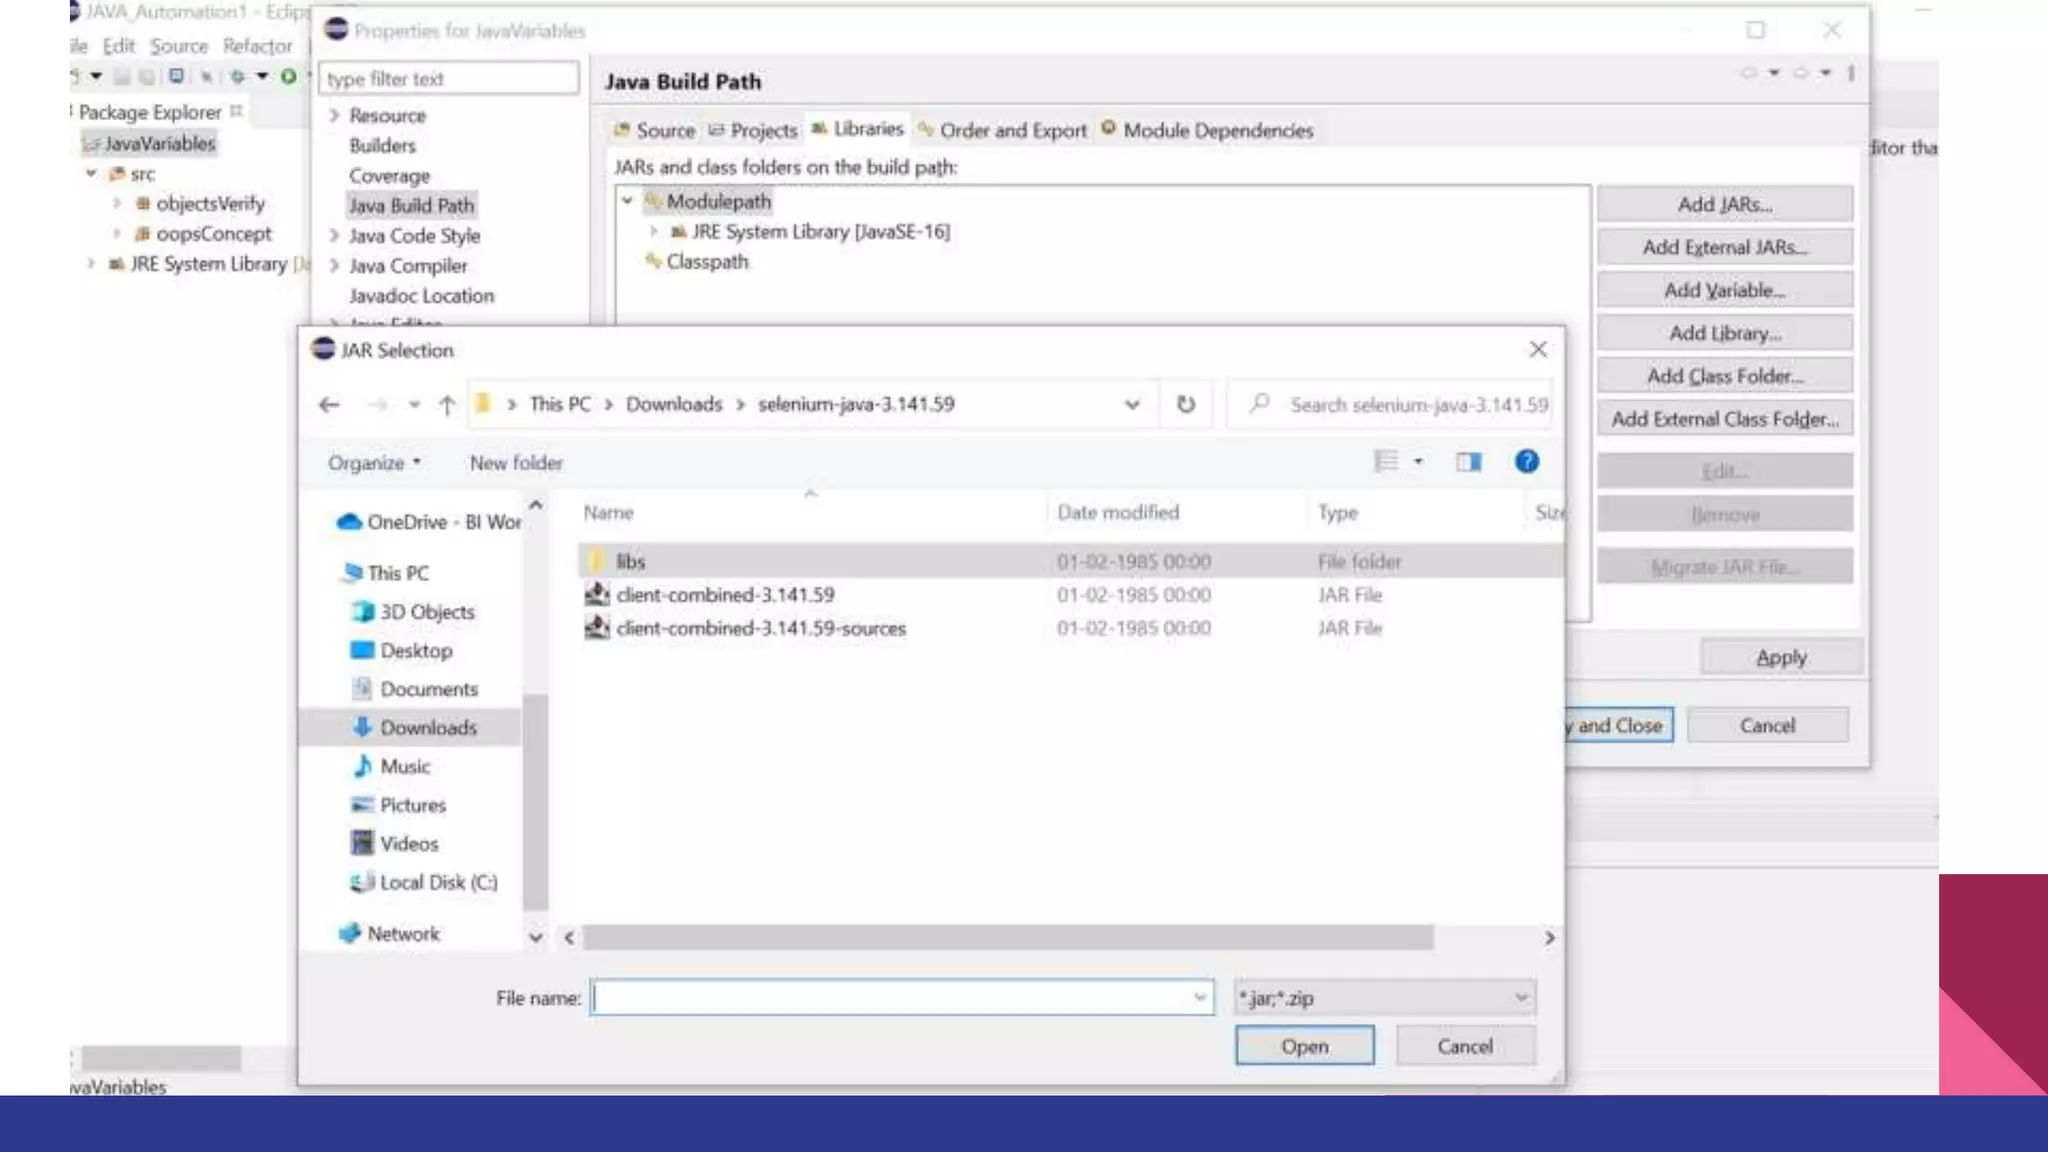Select client-combined-3.141.59 JAR file
2048x1152 pixels.
[725, 595]
